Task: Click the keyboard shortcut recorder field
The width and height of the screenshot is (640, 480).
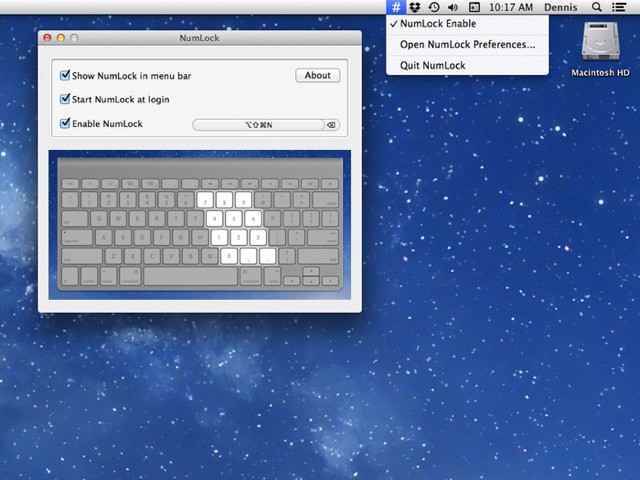Action: (258, 125)
